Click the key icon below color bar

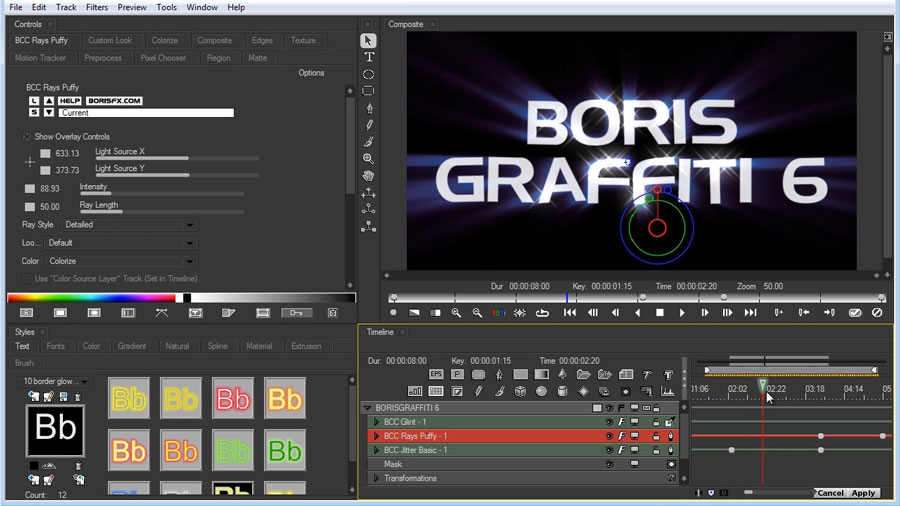[x=297, y=313]
